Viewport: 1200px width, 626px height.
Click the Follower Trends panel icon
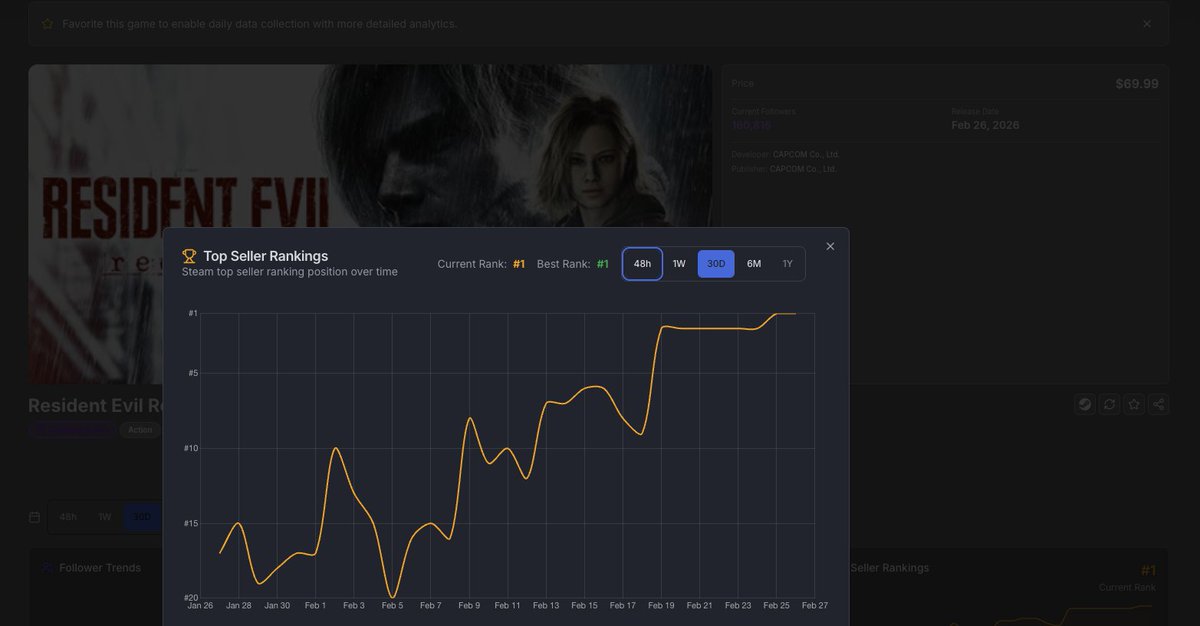coord(47,568)
